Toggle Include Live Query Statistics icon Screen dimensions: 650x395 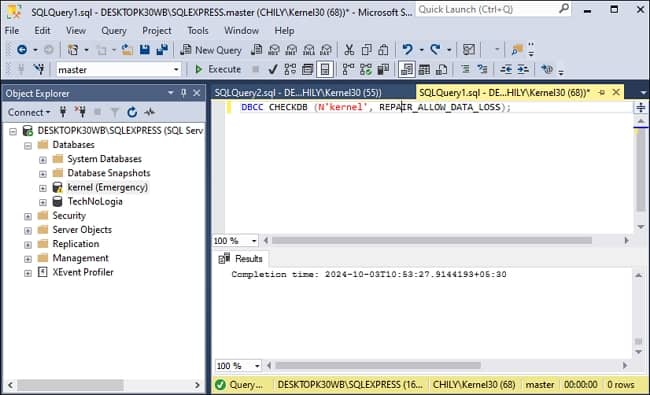[366, 69]
